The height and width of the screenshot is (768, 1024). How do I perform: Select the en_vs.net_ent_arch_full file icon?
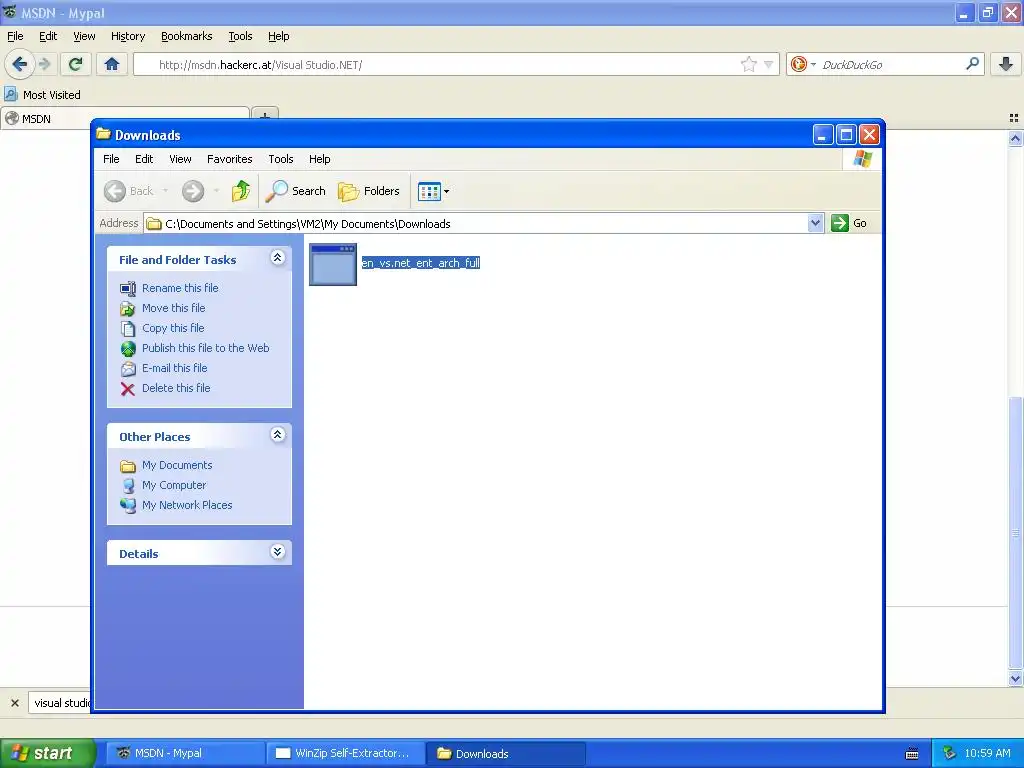(x=333, y=264)
